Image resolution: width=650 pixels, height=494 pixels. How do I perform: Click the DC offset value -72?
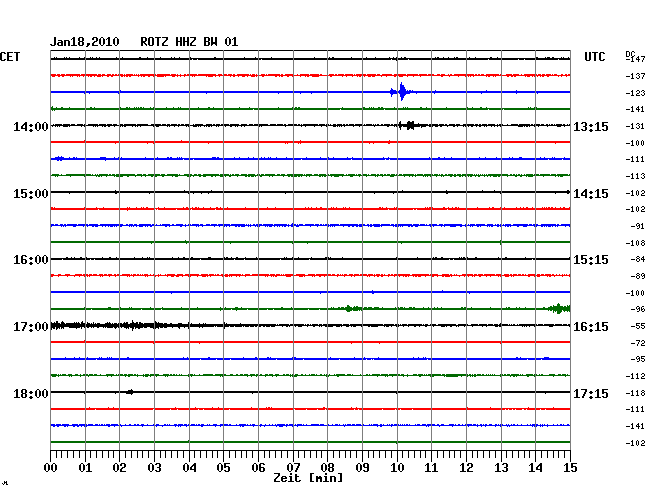click(638, 343)
